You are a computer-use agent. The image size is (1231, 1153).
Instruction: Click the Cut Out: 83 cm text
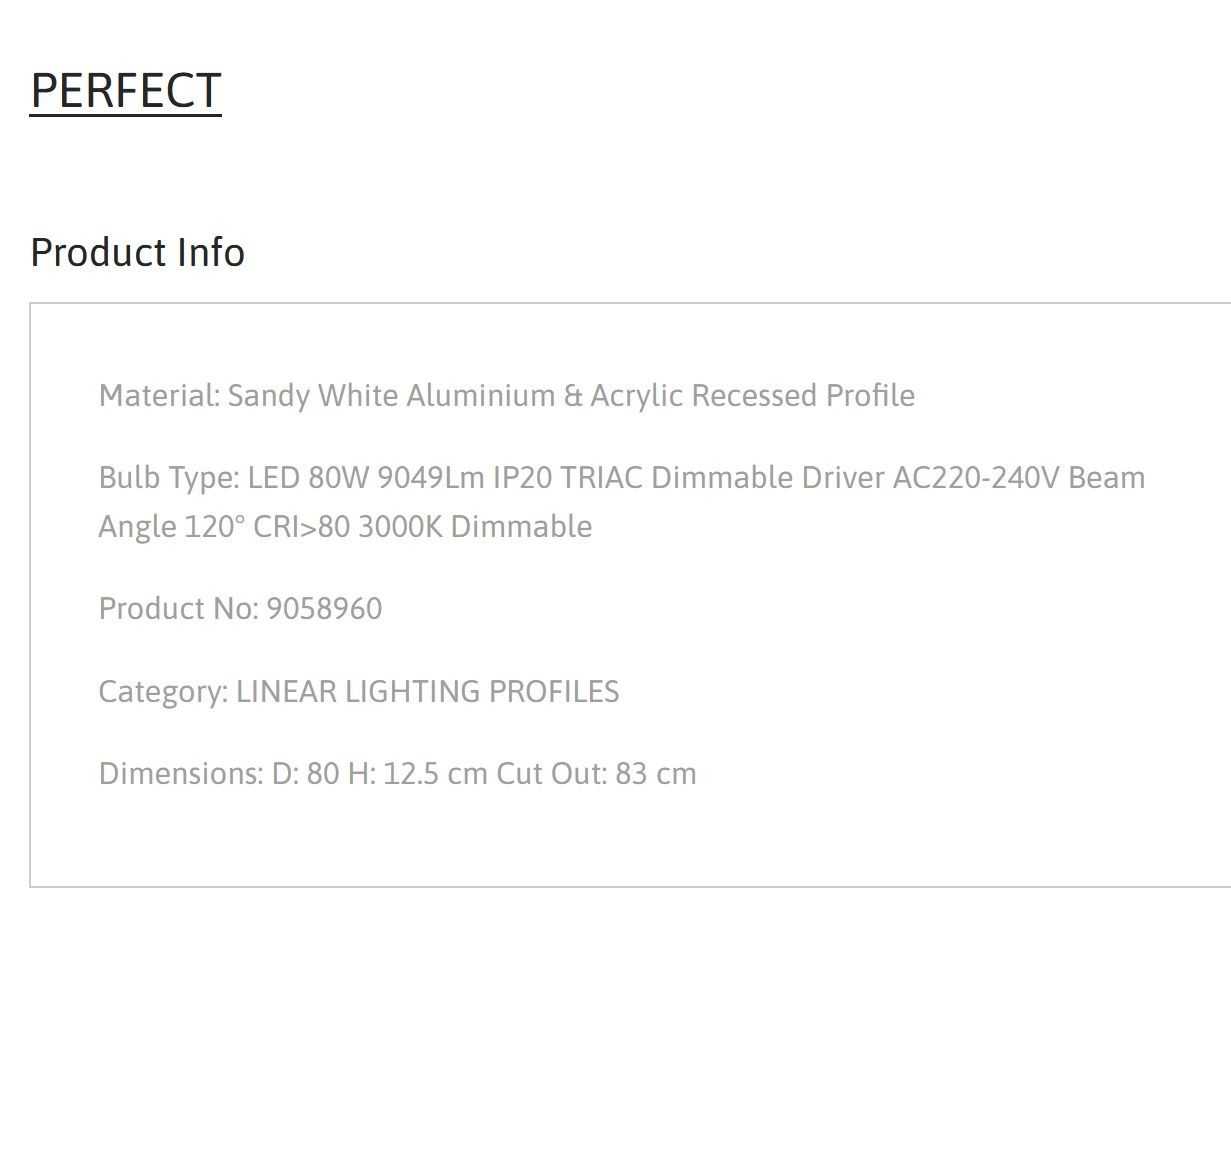596,773
